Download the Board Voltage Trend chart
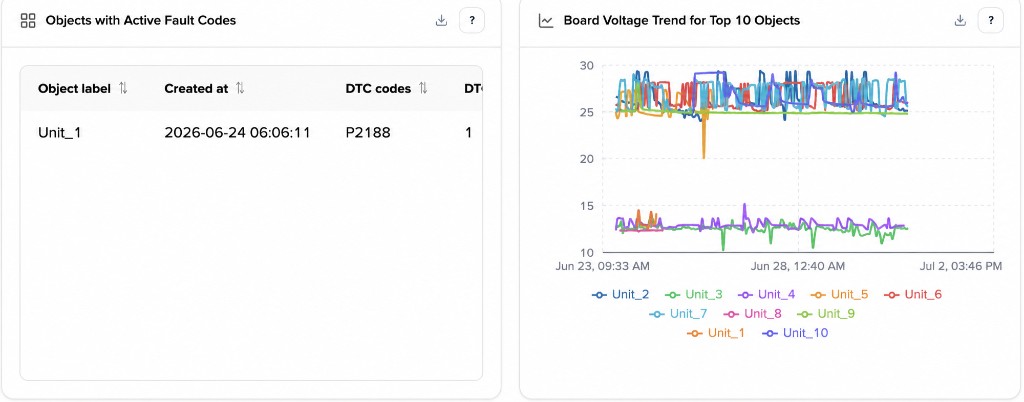This screenshot has height=402, width=1024. (x=960, y=20)
